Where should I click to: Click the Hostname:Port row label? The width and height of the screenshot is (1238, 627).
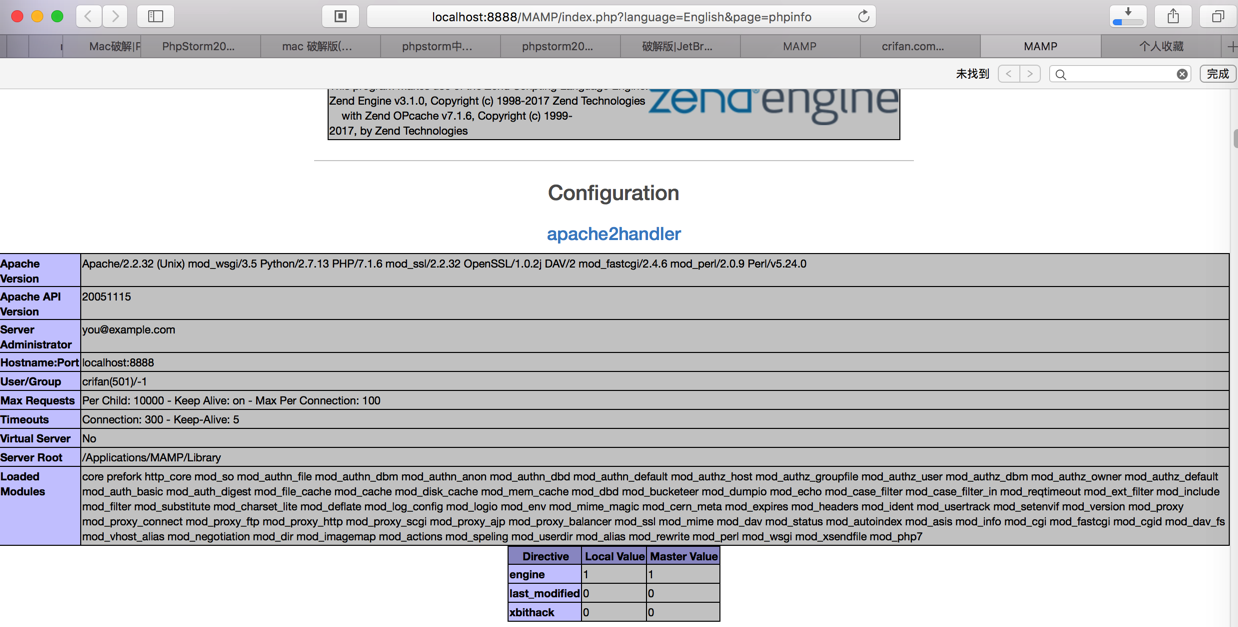[40, 363]
